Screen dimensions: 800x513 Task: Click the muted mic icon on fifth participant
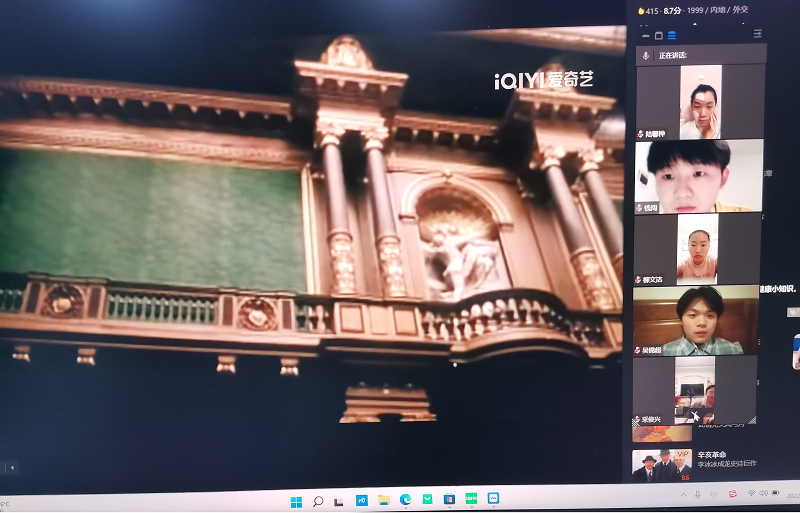[x=636, y=420]
